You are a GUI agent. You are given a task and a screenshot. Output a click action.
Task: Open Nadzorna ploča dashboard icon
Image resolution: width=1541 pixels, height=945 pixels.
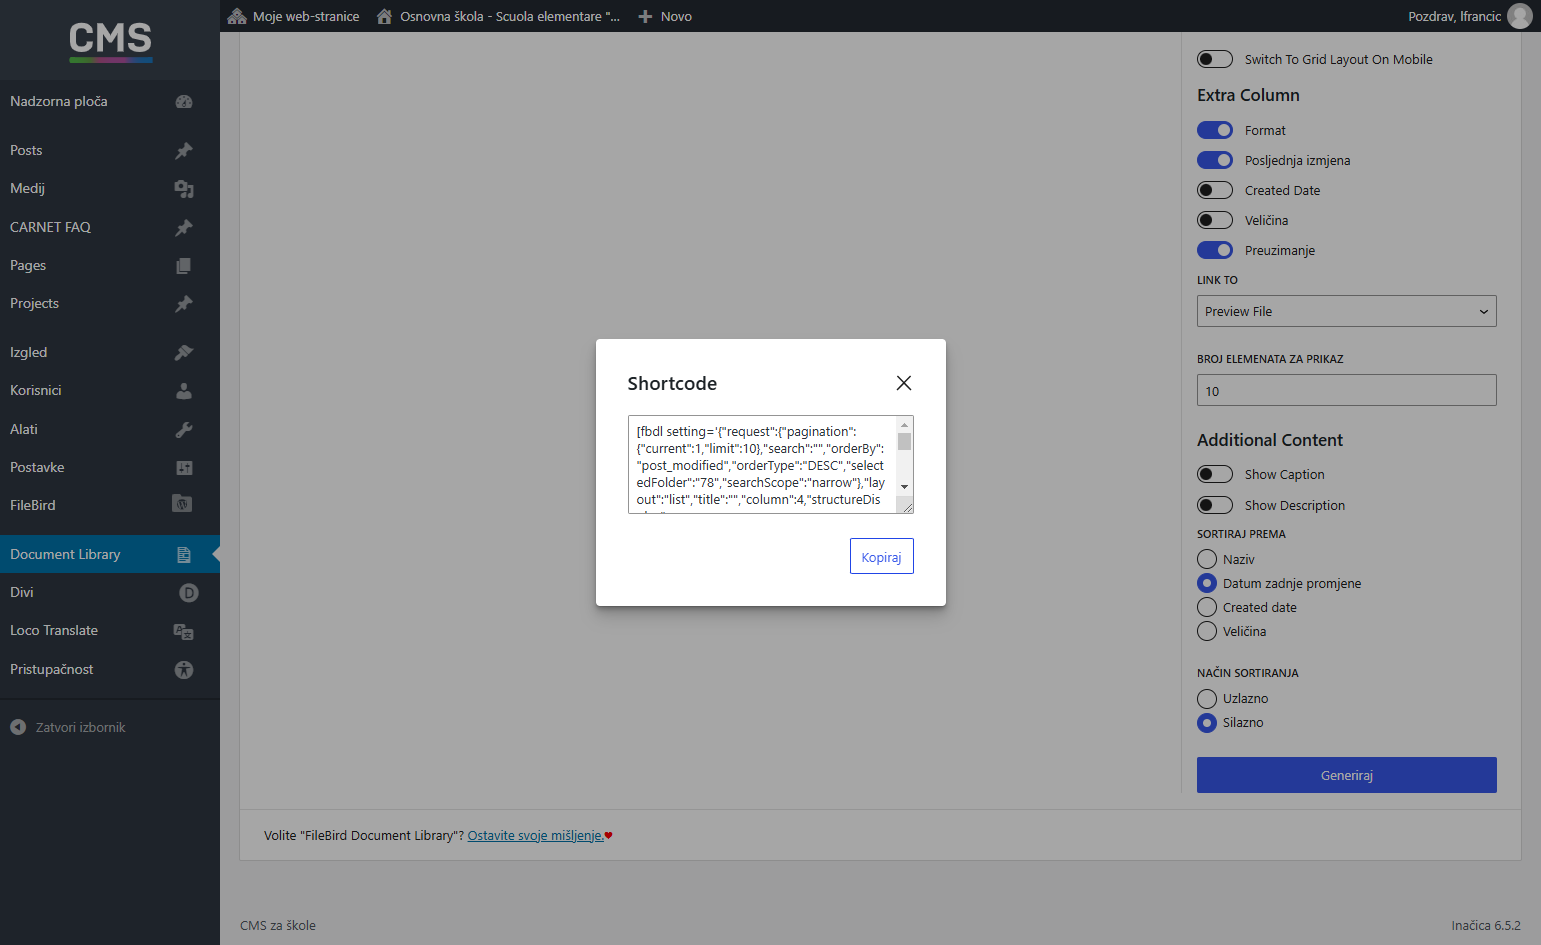[x=184, y=101]
